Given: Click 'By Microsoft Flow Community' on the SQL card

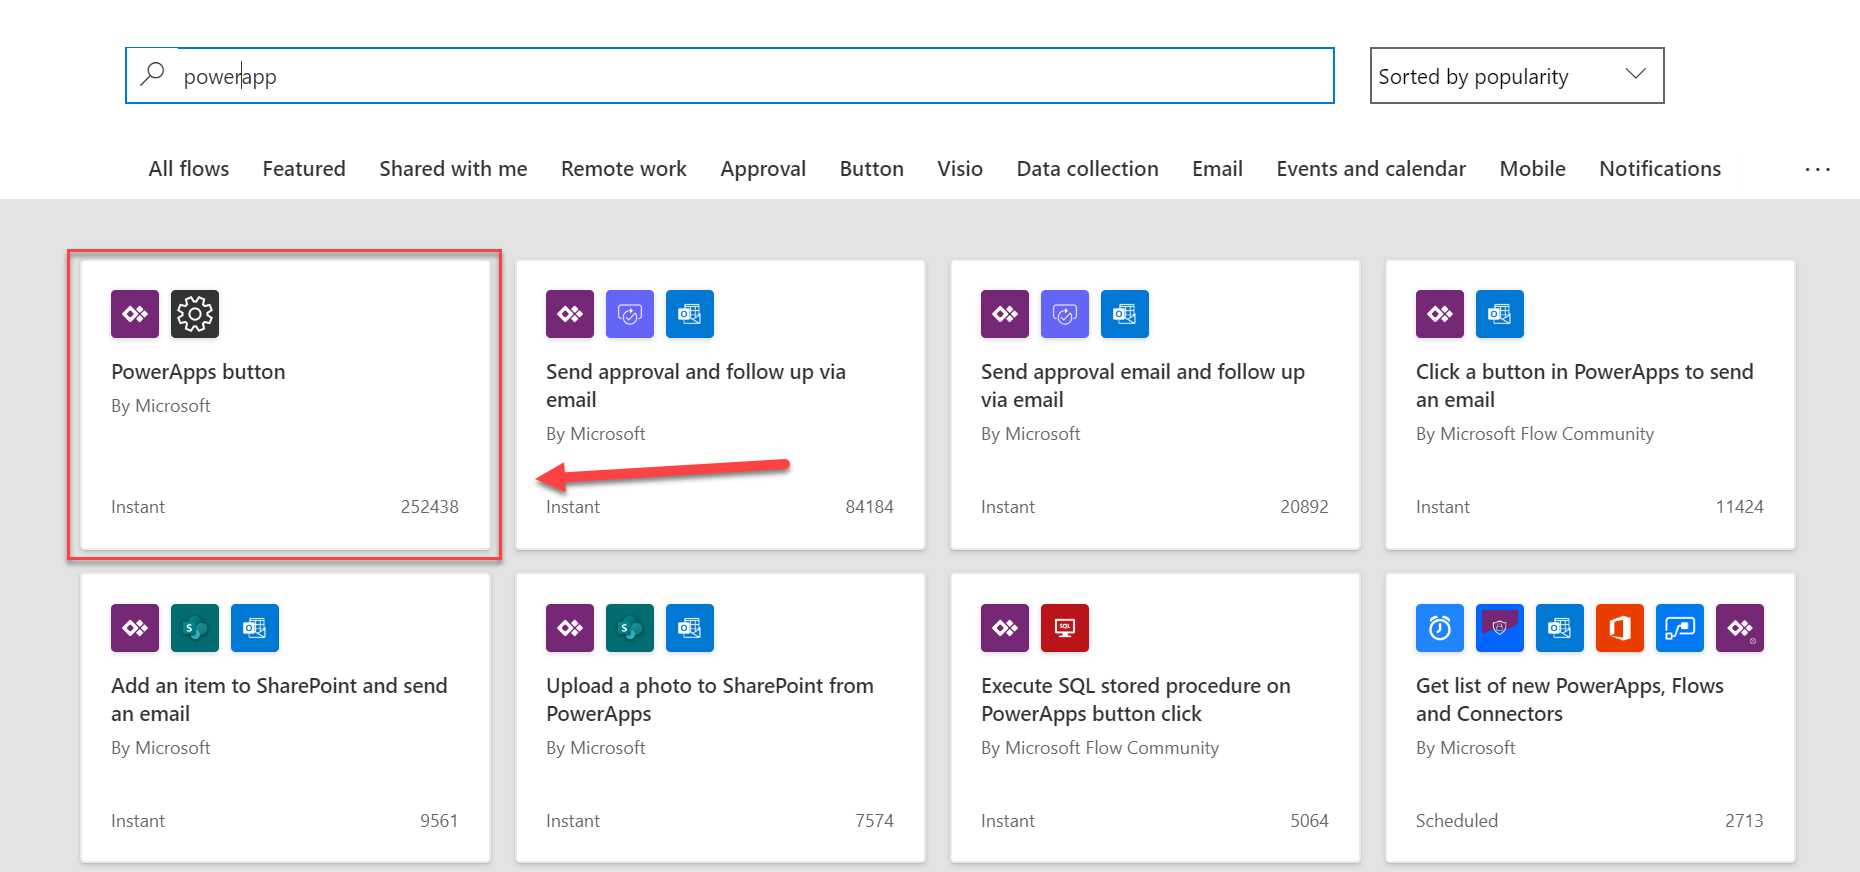Looking at the screenshot, I should (1100, 748).
